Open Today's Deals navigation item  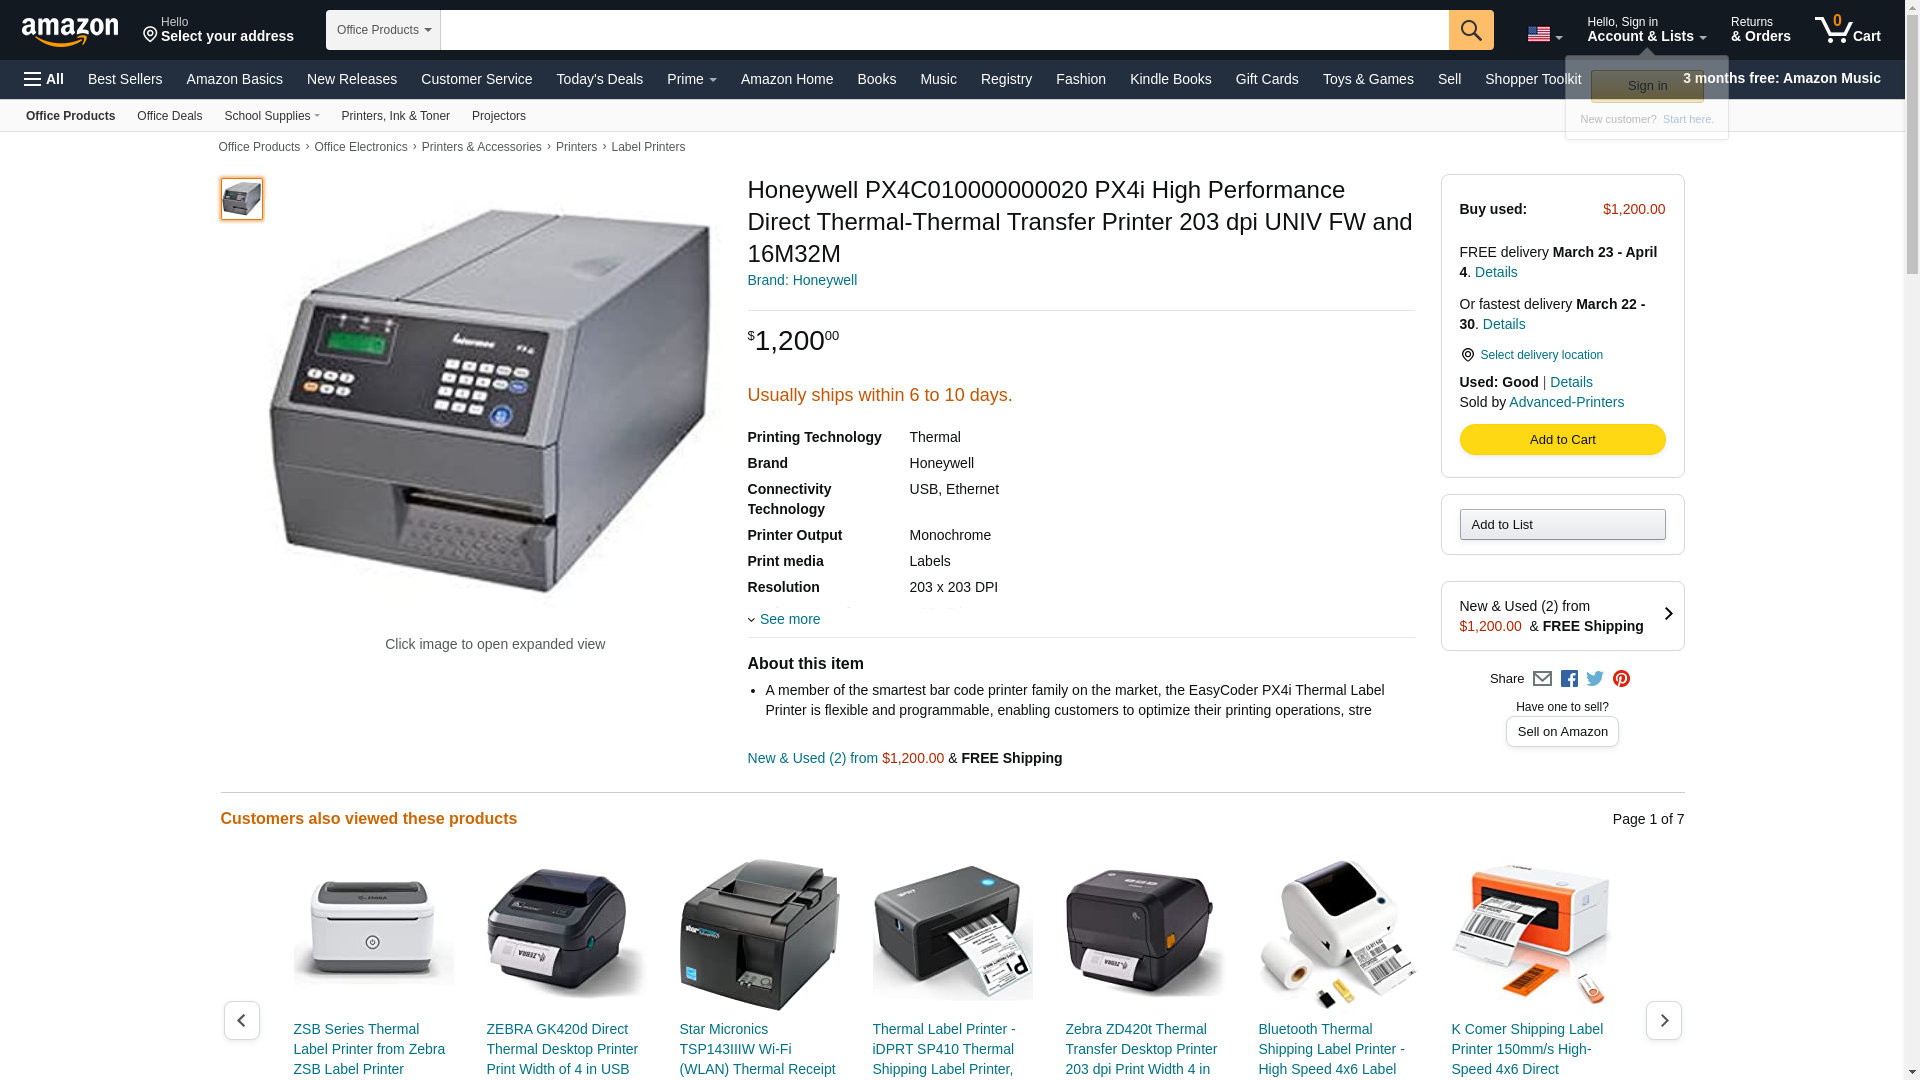(599, 79)
